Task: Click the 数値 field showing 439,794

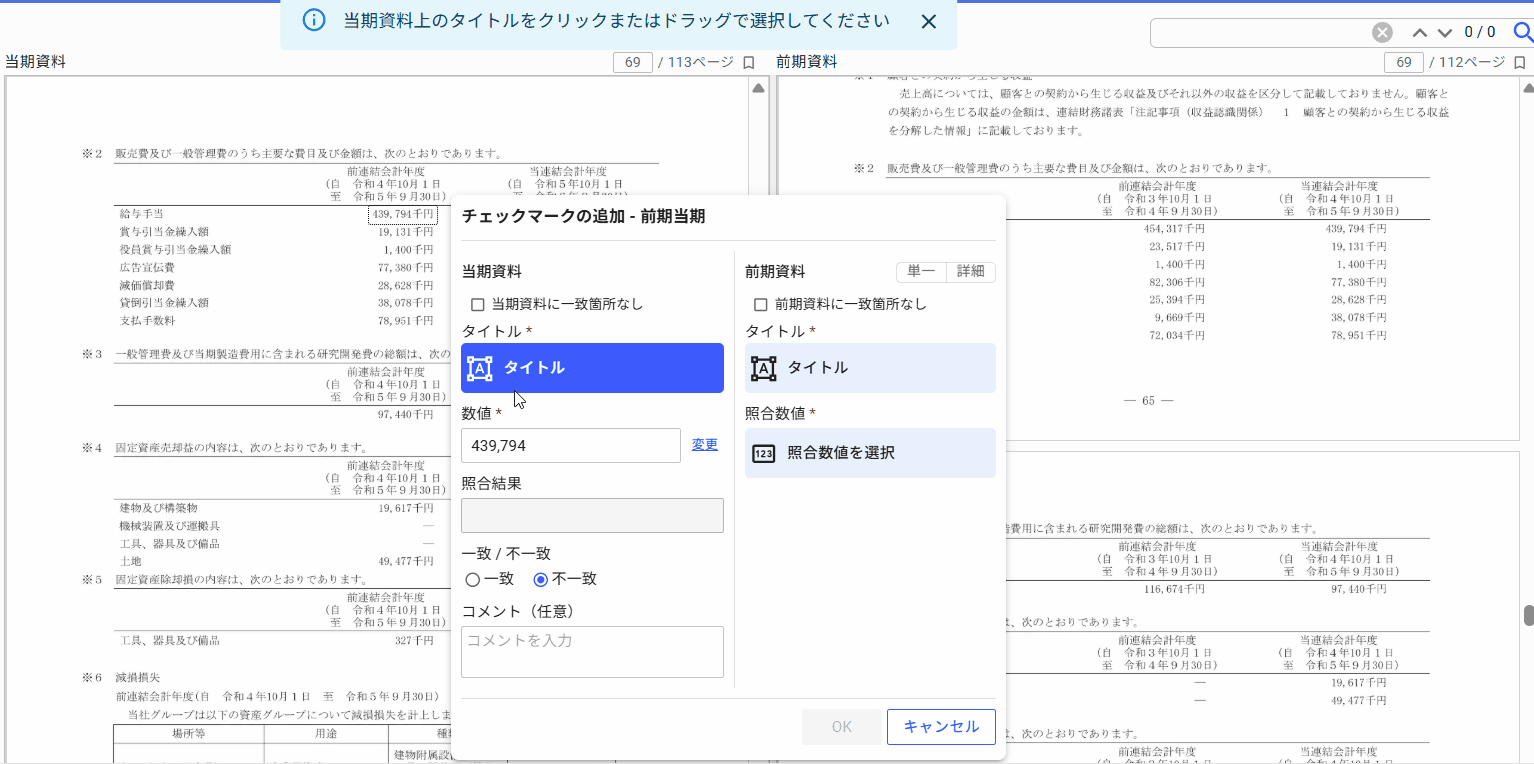Action: coord(571,445)
